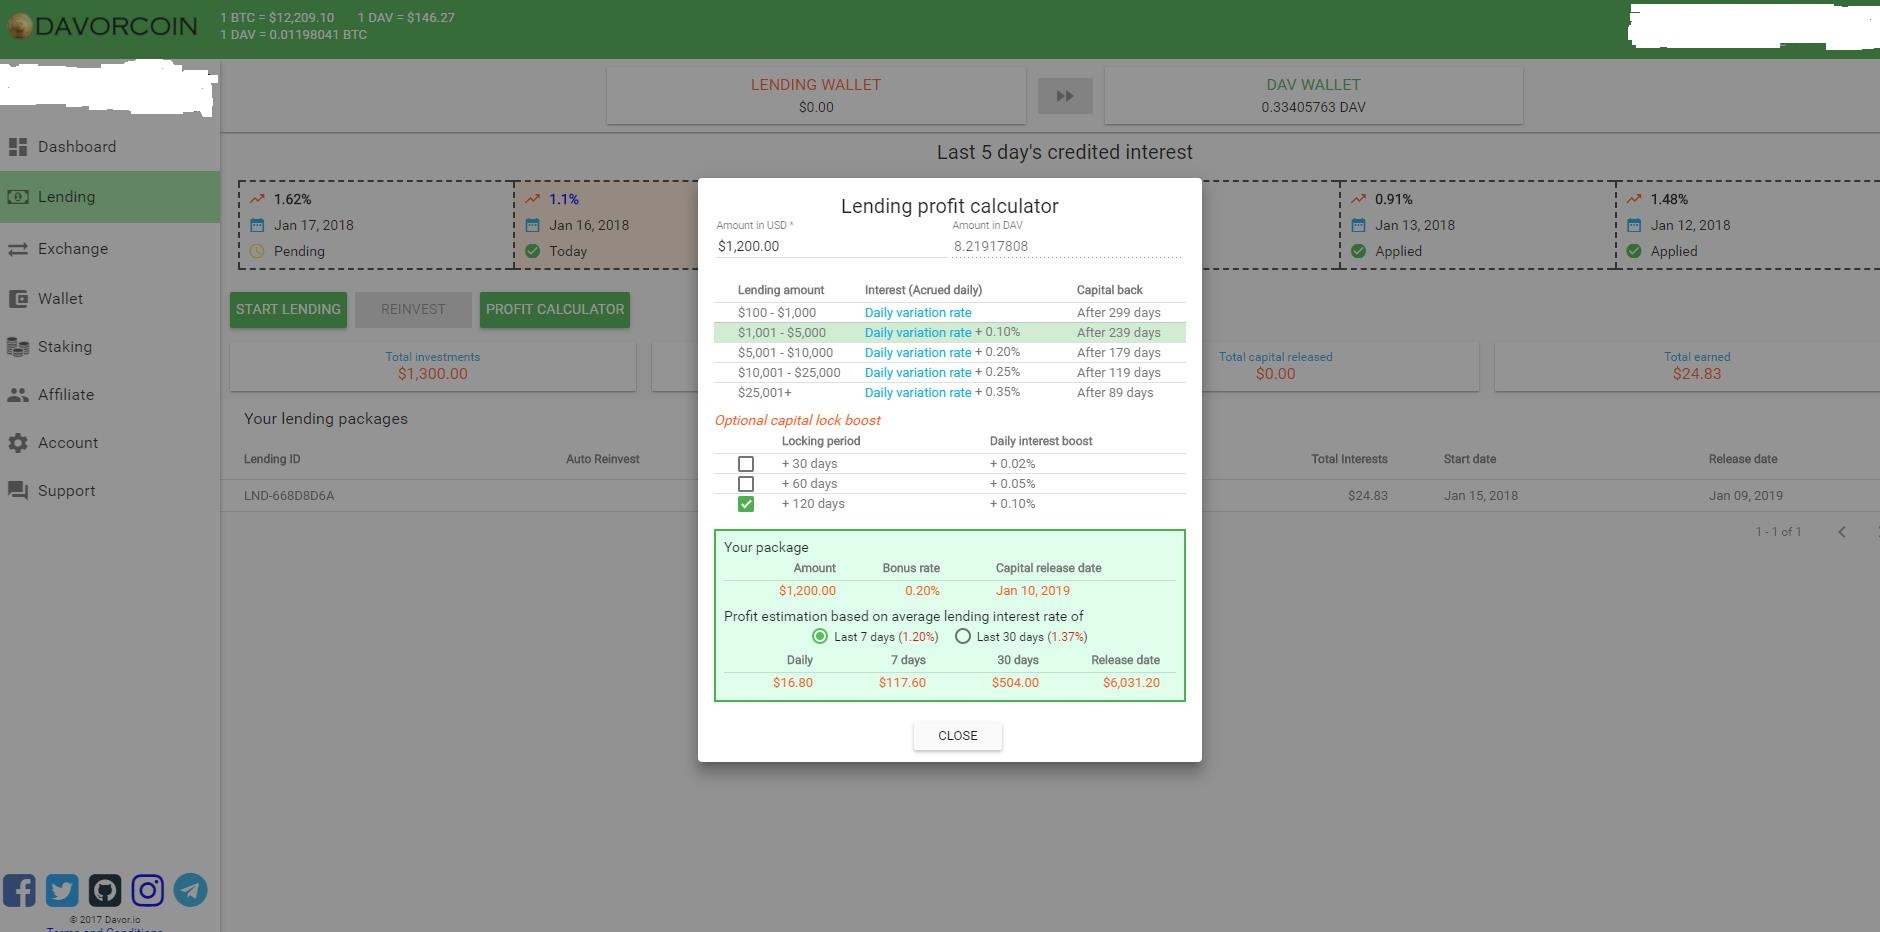Click the Davorcoin logo coin

click(x=19, y=26)
